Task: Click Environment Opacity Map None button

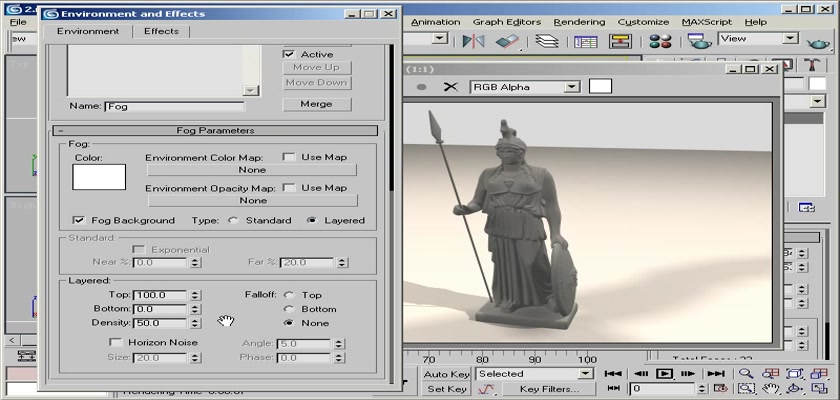Action: [252, 200]
